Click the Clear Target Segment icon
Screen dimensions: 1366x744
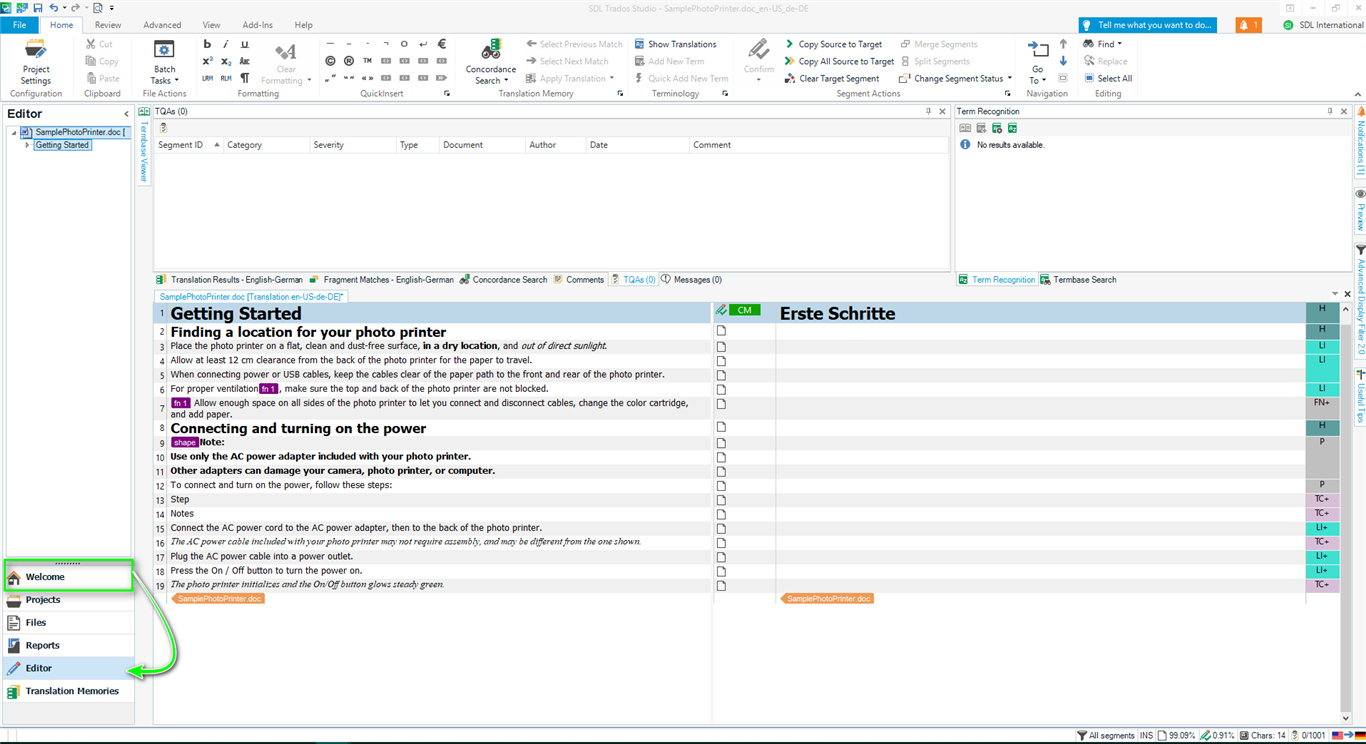(x=790, y=78)
